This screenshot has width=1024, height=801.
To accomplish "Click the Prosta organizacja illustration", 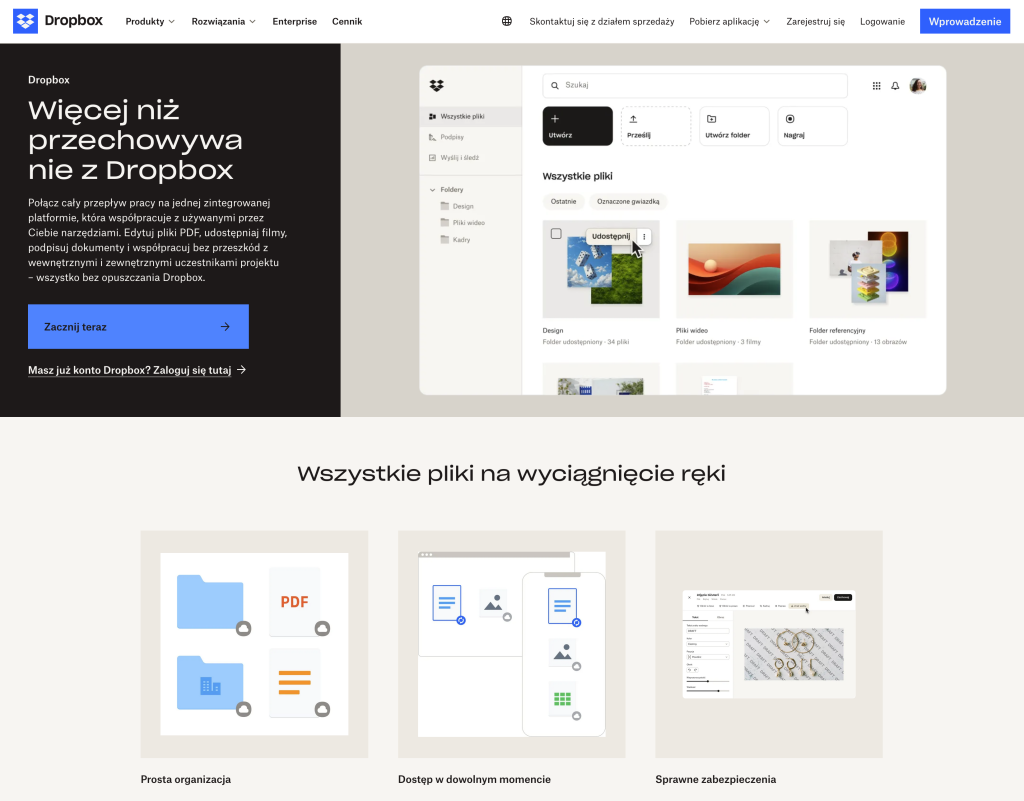I will pyautogui.click(x=254, y=644).
